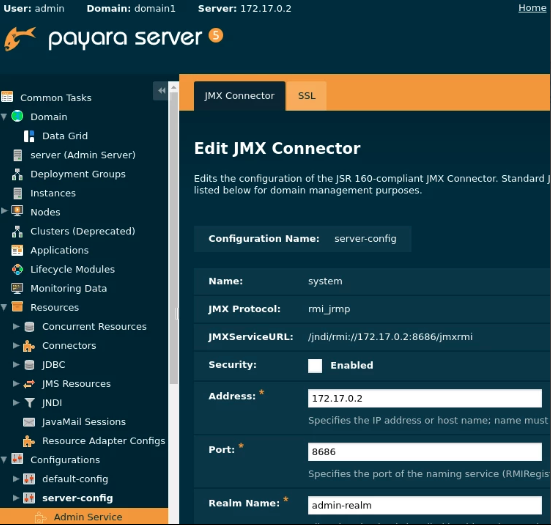Image resolution: width=551 pixels, height=525 pixels.
Task: Expand the Nodes tree node
Action: click(4, 211)
